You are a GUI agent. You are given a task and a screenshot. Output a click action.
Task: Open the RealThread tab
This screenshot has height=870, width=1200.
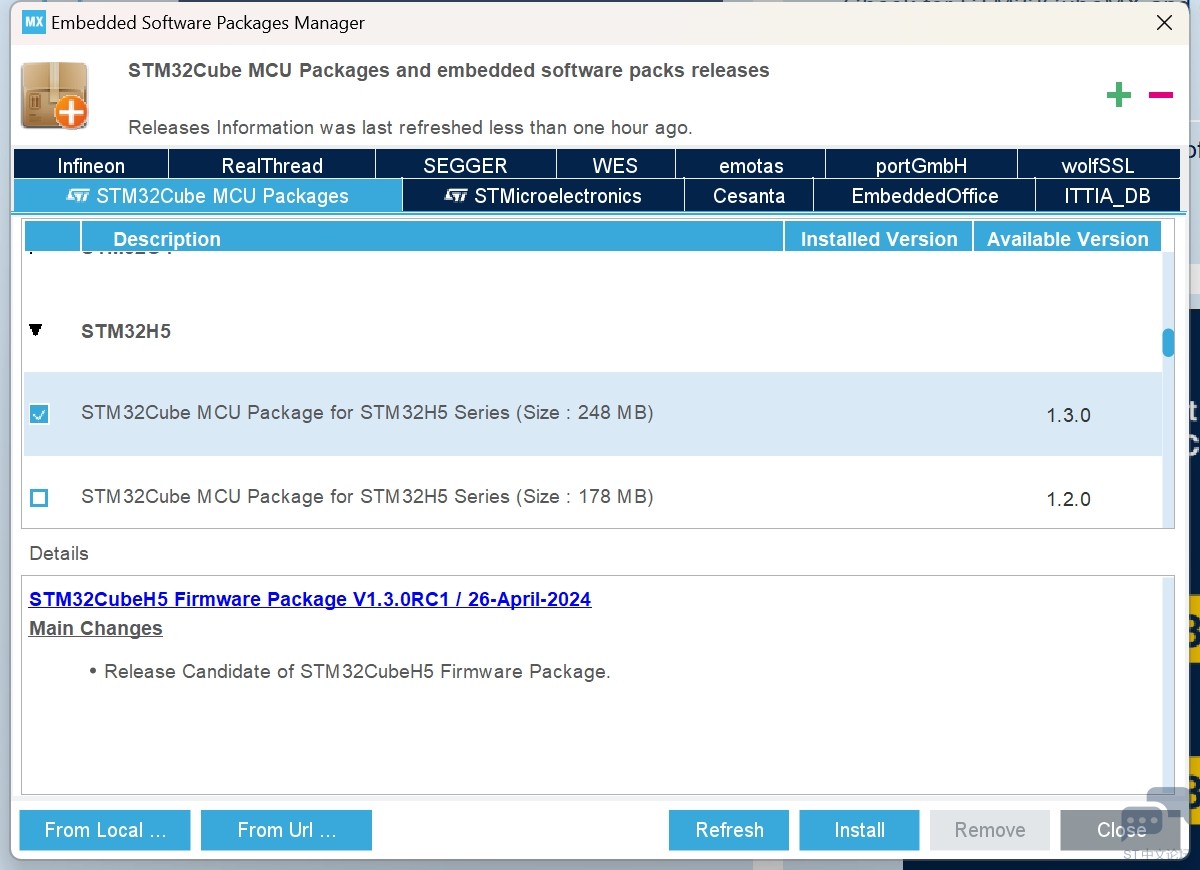pos(272,165)
